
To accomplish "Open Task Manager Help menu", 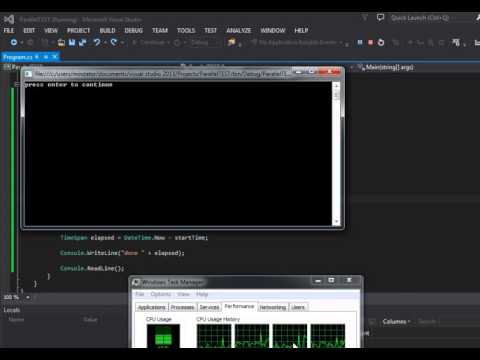I will pos(202,294).
